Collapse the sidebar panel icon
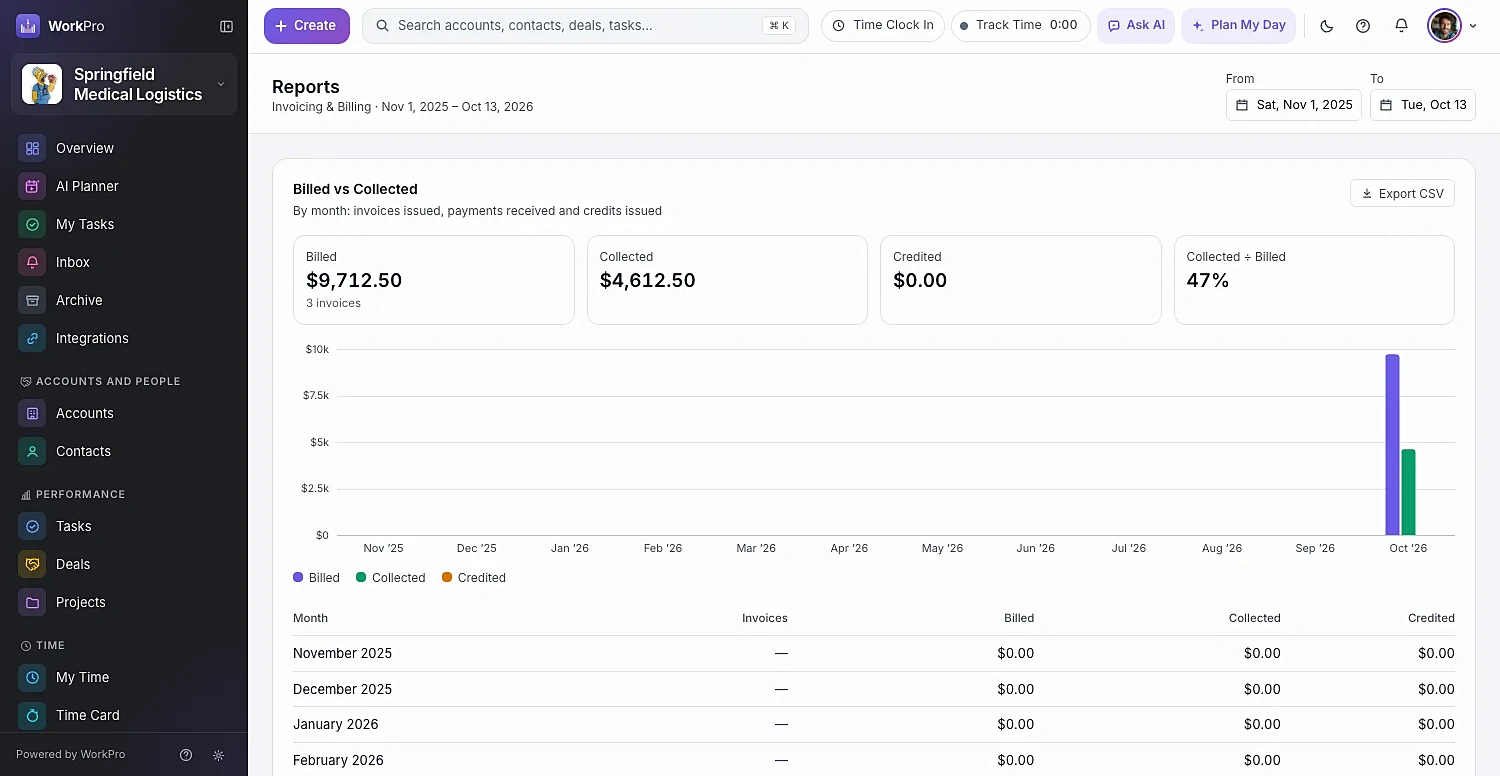Screen dimensions: 1500x776 226,26
